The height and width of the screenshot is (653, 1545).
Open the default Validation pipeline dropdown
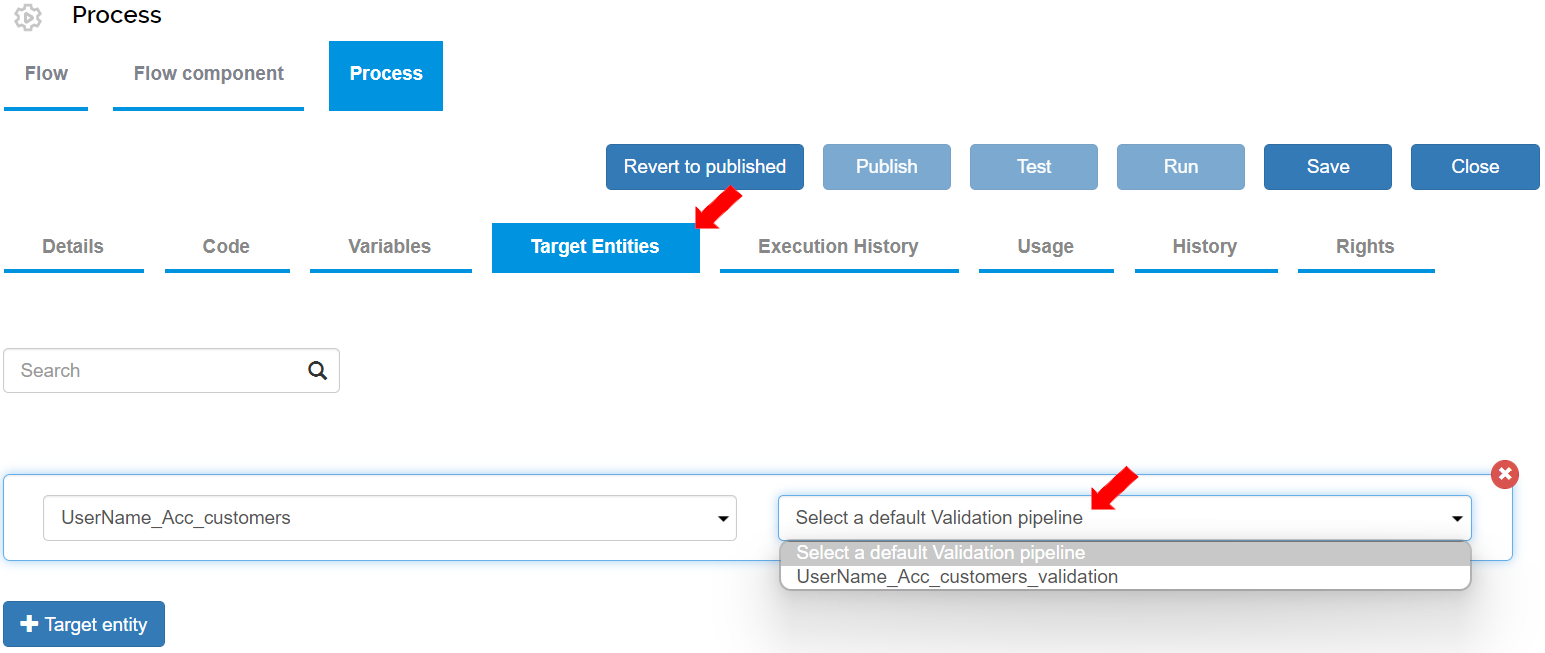point(1125,518)
